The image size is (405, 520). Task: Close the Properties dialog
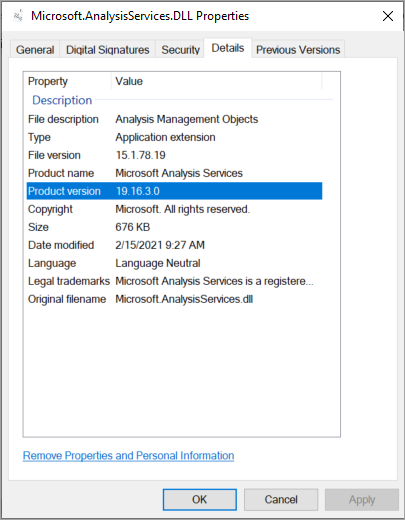[388, 16]
